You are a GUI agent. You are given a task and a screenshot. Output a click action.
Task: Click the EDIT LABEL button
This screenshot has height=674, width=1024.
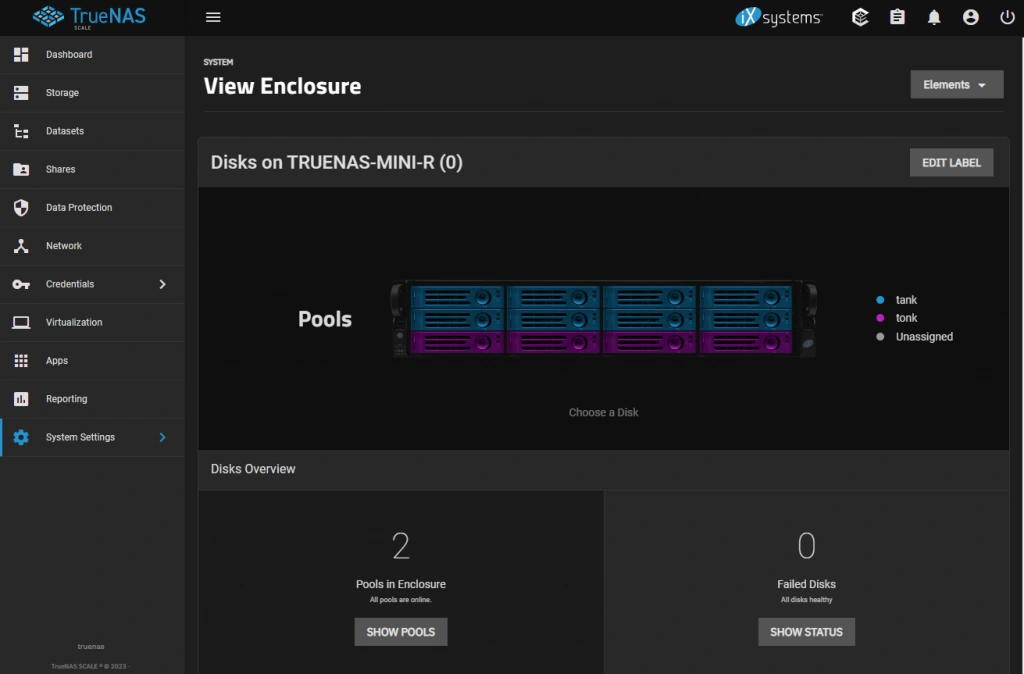pos(951,163)
